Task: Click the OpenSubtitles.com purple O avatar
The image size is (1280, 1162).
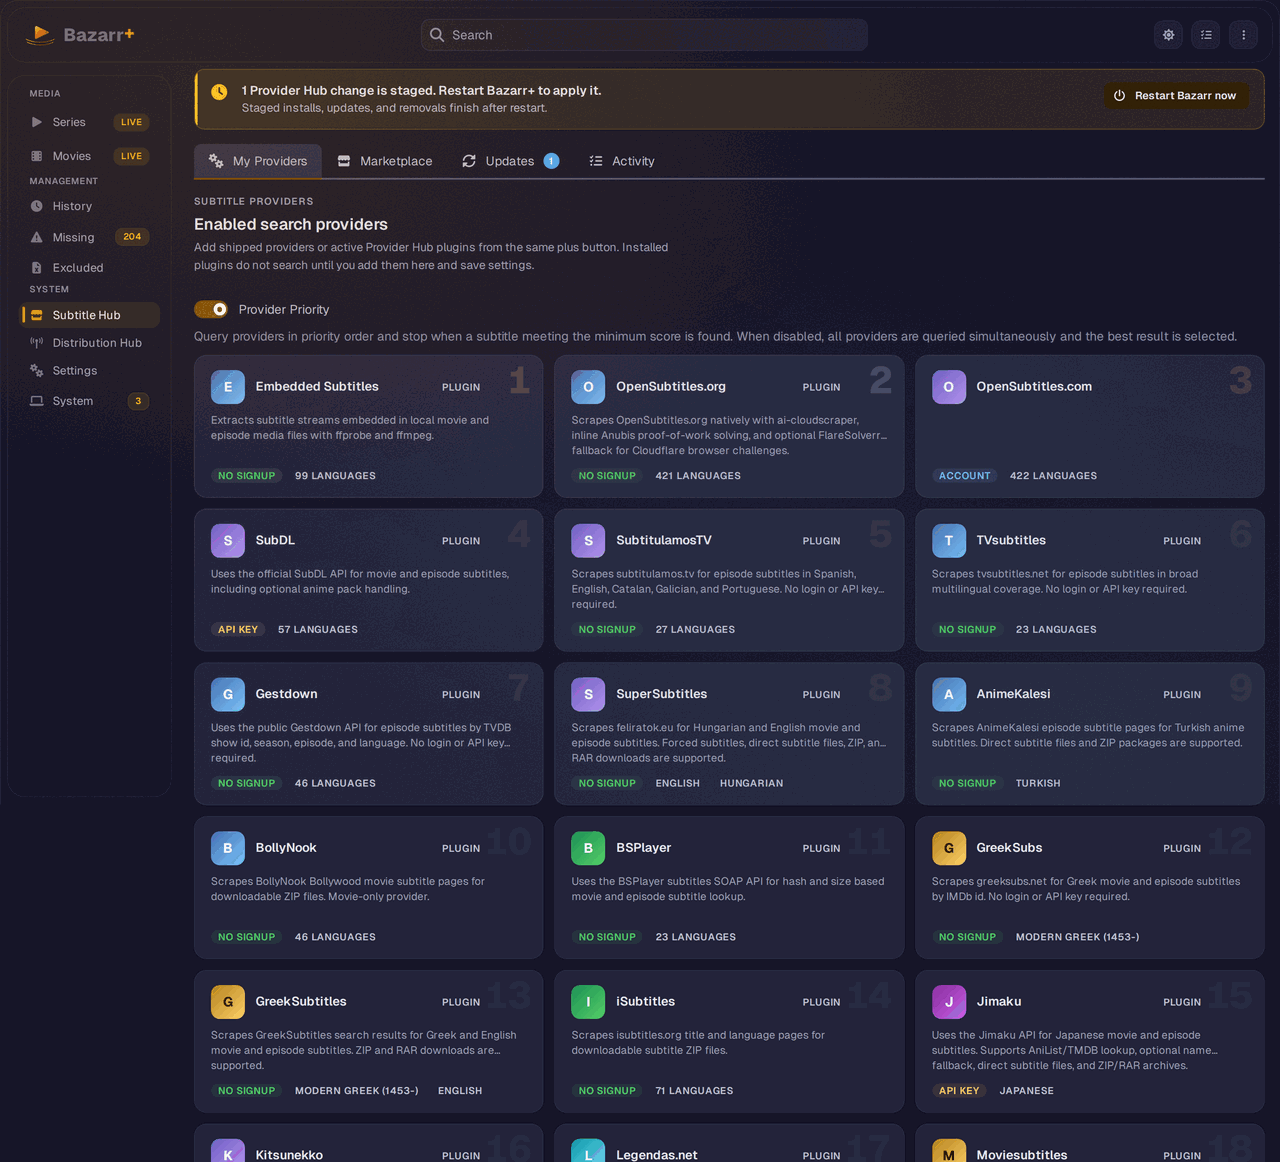Action: pos(949,387)
